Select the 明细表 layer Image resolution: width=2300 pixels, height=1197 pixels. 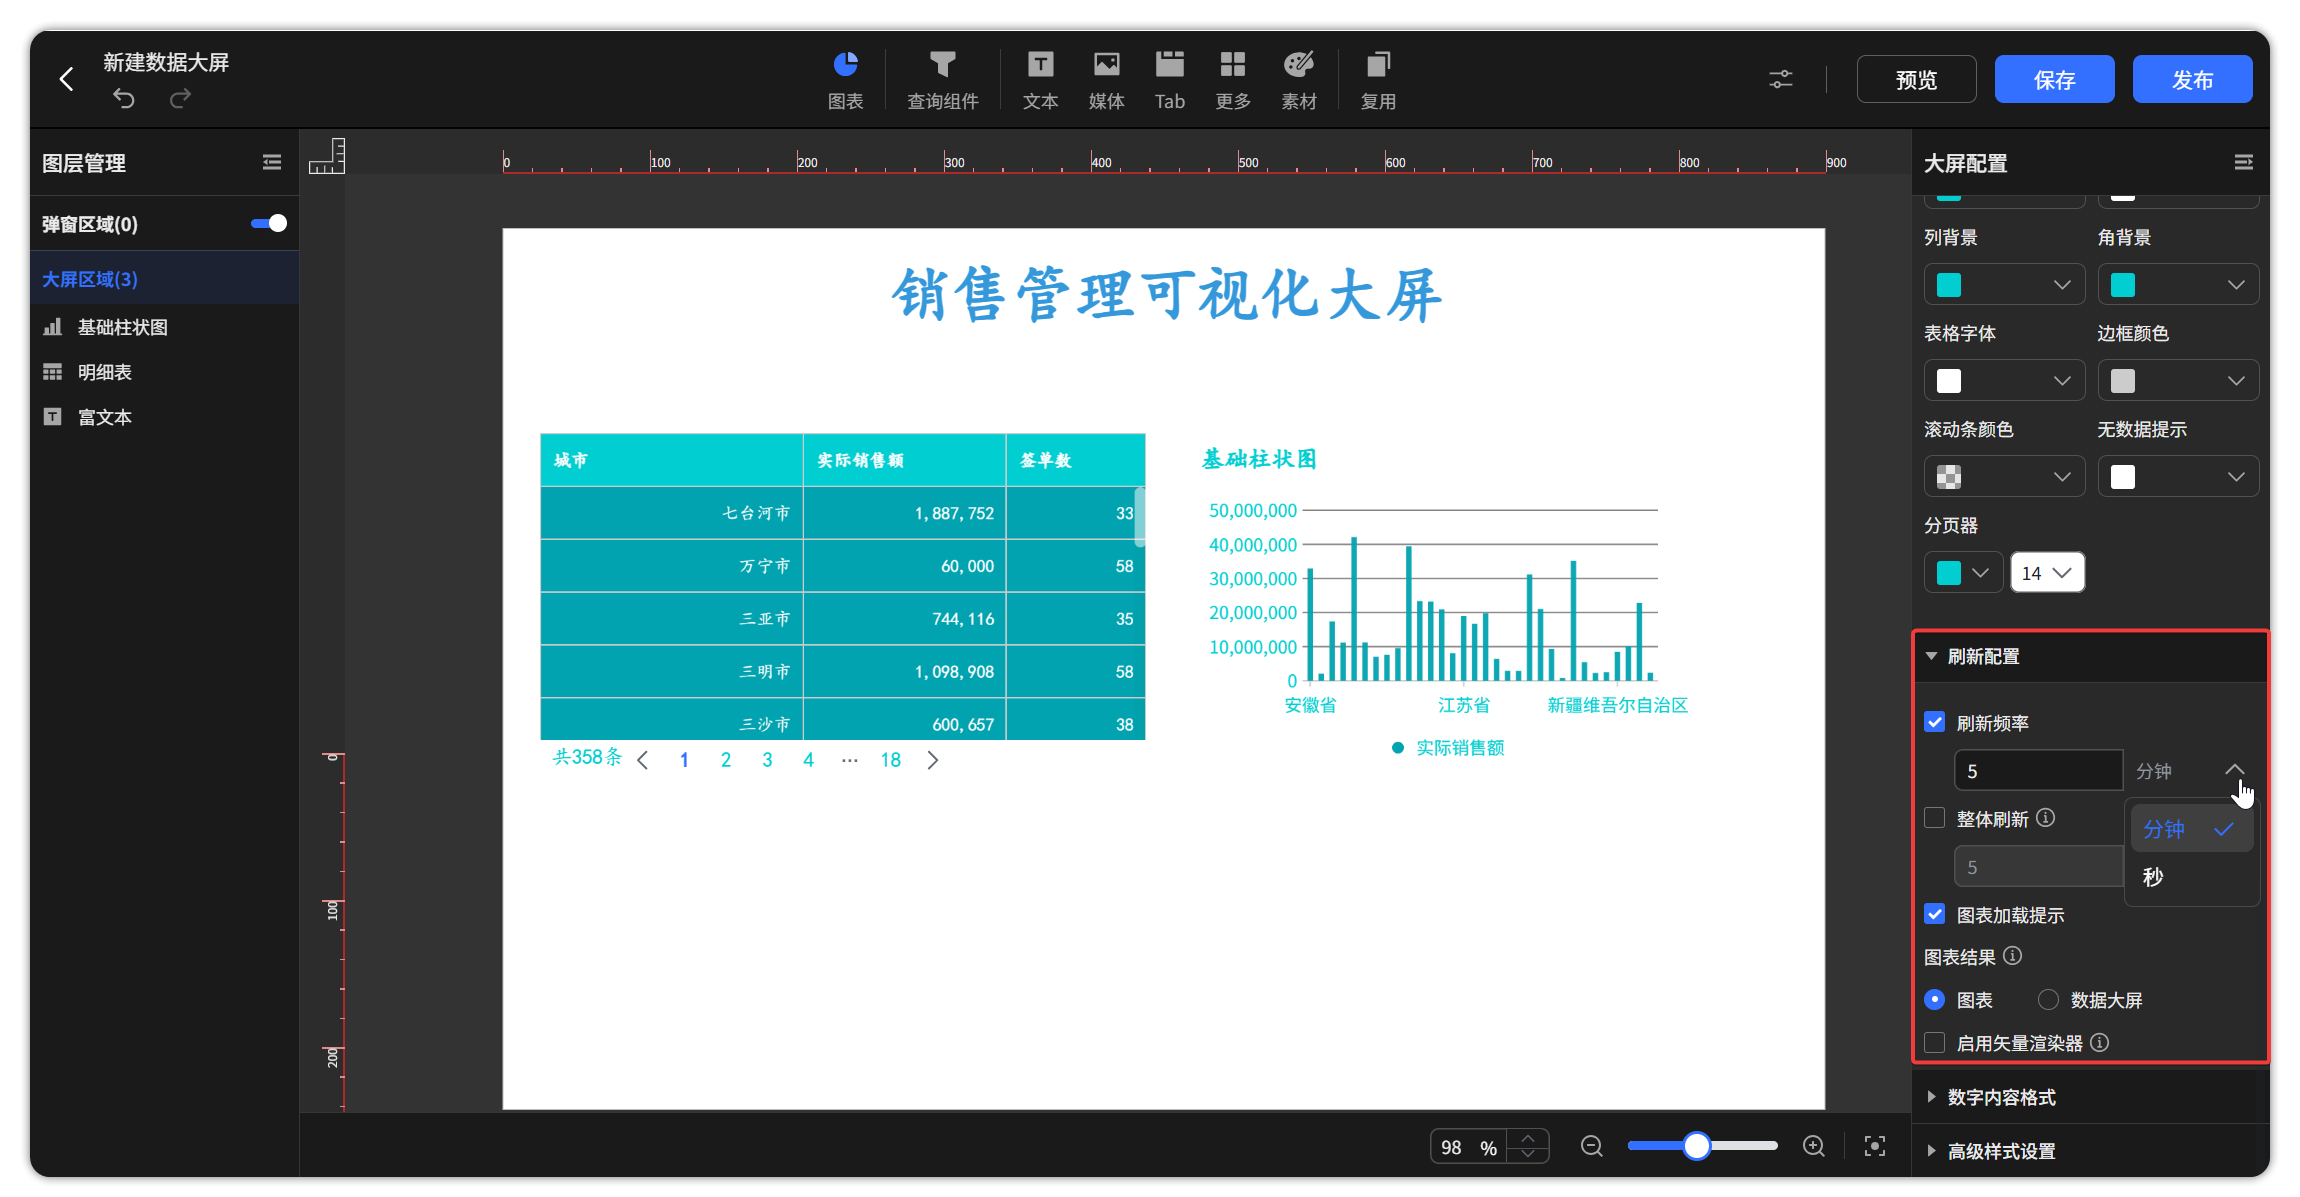pos(165,372)
